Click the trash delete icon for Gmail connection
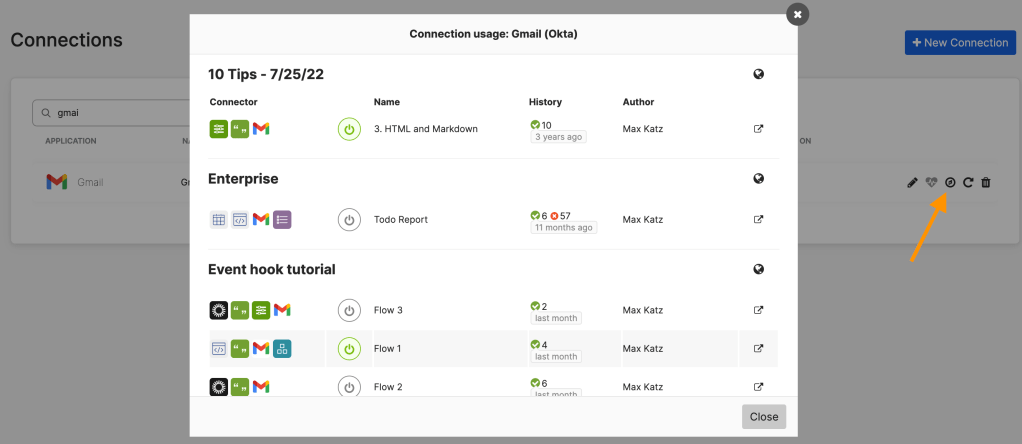Viewport: 1022px width, 444px height. 986,183
